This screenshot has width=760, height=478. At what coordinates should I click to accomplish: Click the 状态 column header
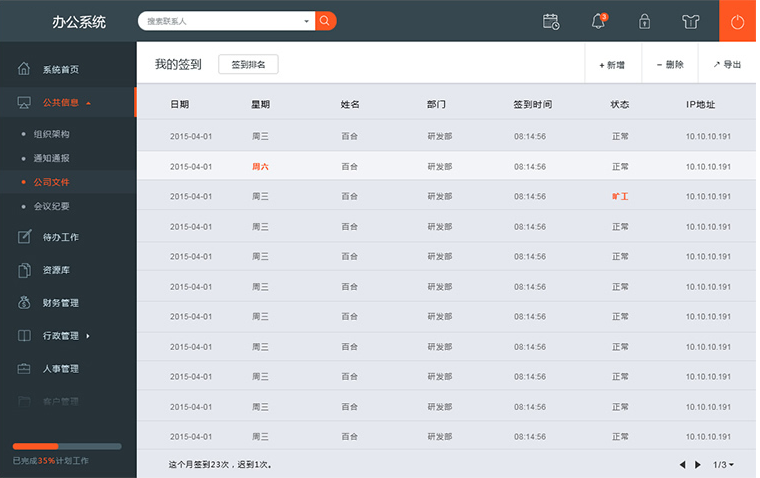[x=620, y=104]
